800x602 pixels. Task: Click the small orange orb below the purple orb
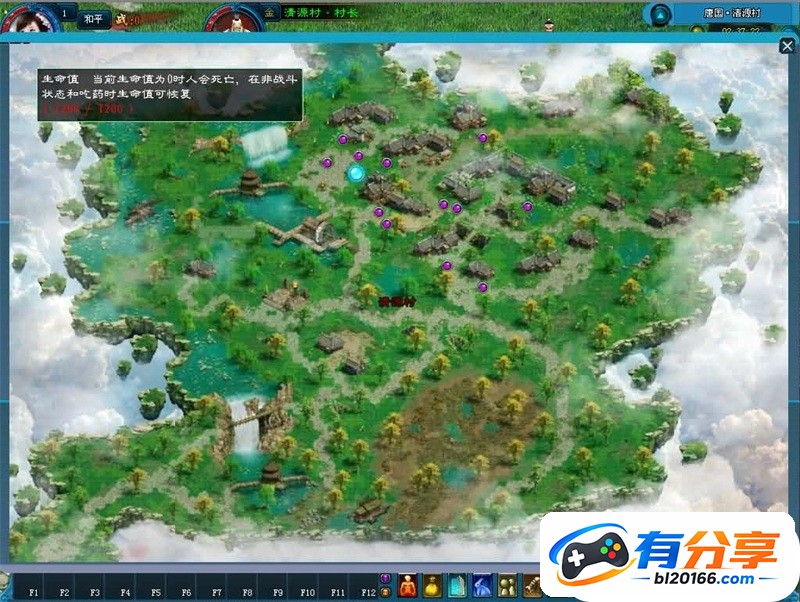coord(386,592)
